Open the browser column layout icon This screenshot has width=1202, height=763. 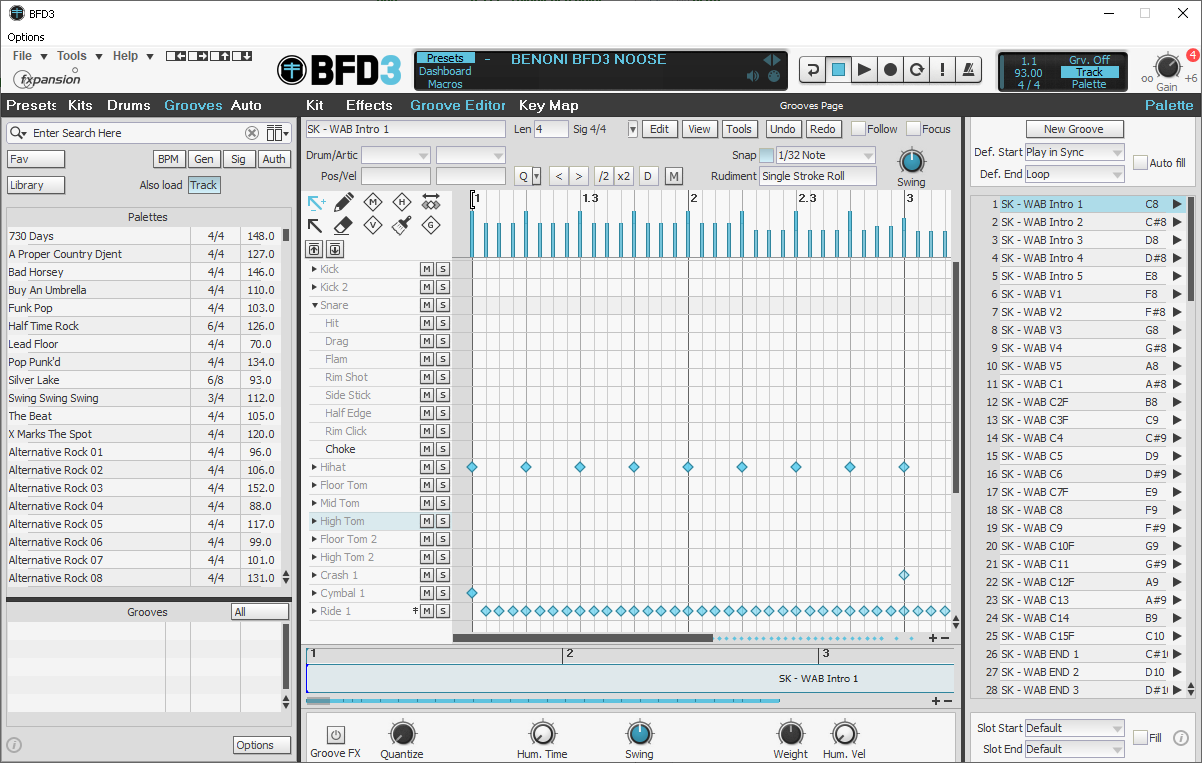[277, 133]
